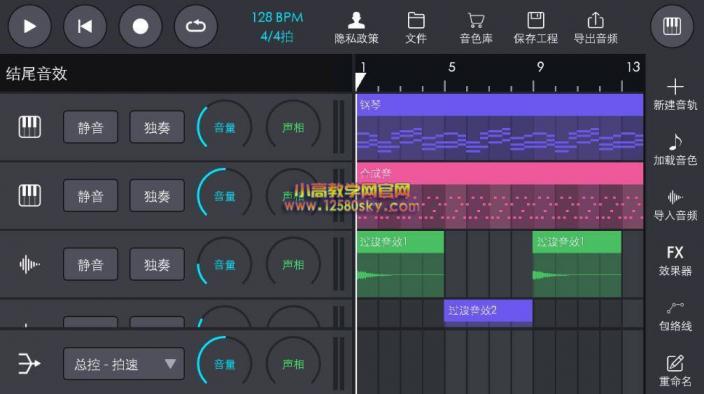The image size is (704, 394).
Task: Jump to bar 9 on the timeline ruler
Action: [x=540, y=67]
